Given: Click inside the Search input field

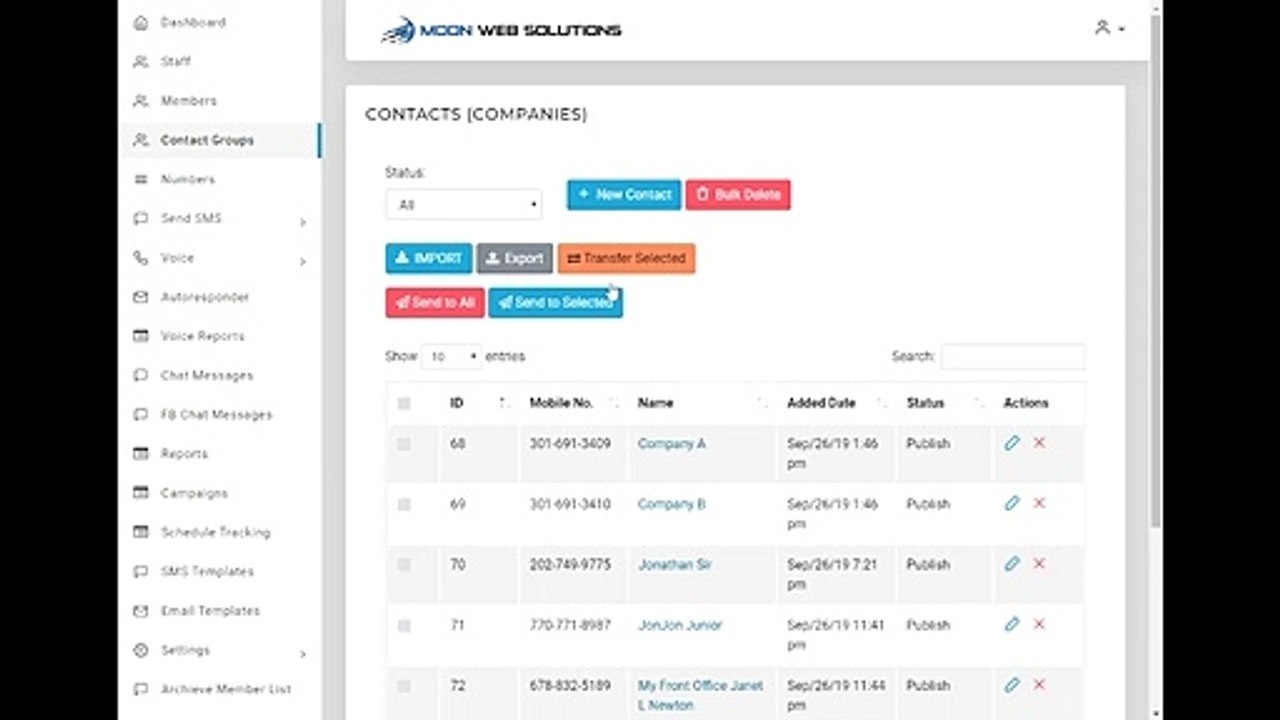Looking at the screenshot, I should 1013,356.
